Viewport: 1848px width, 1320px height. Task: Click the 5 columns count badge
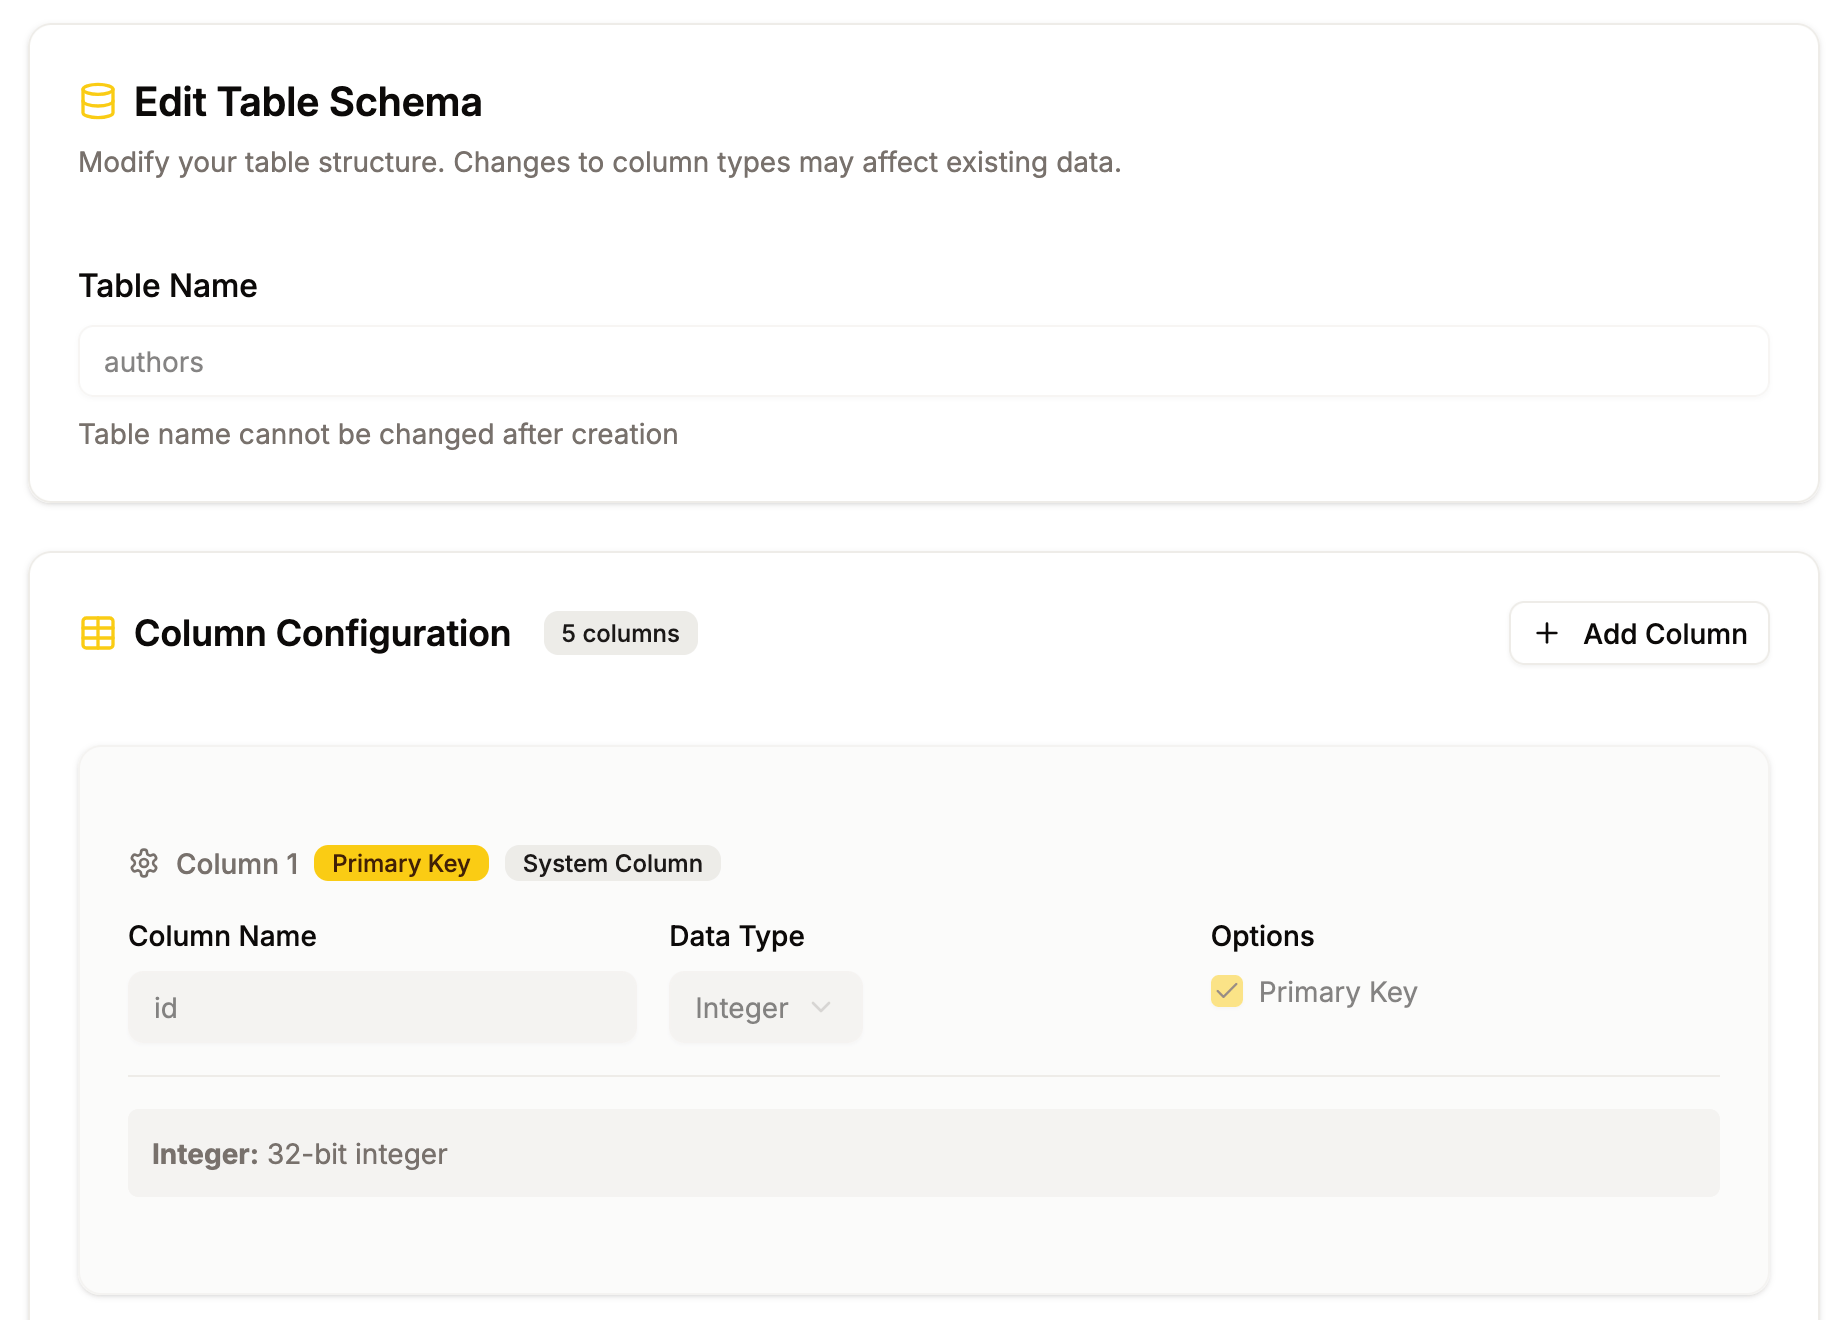click(620, 633)
